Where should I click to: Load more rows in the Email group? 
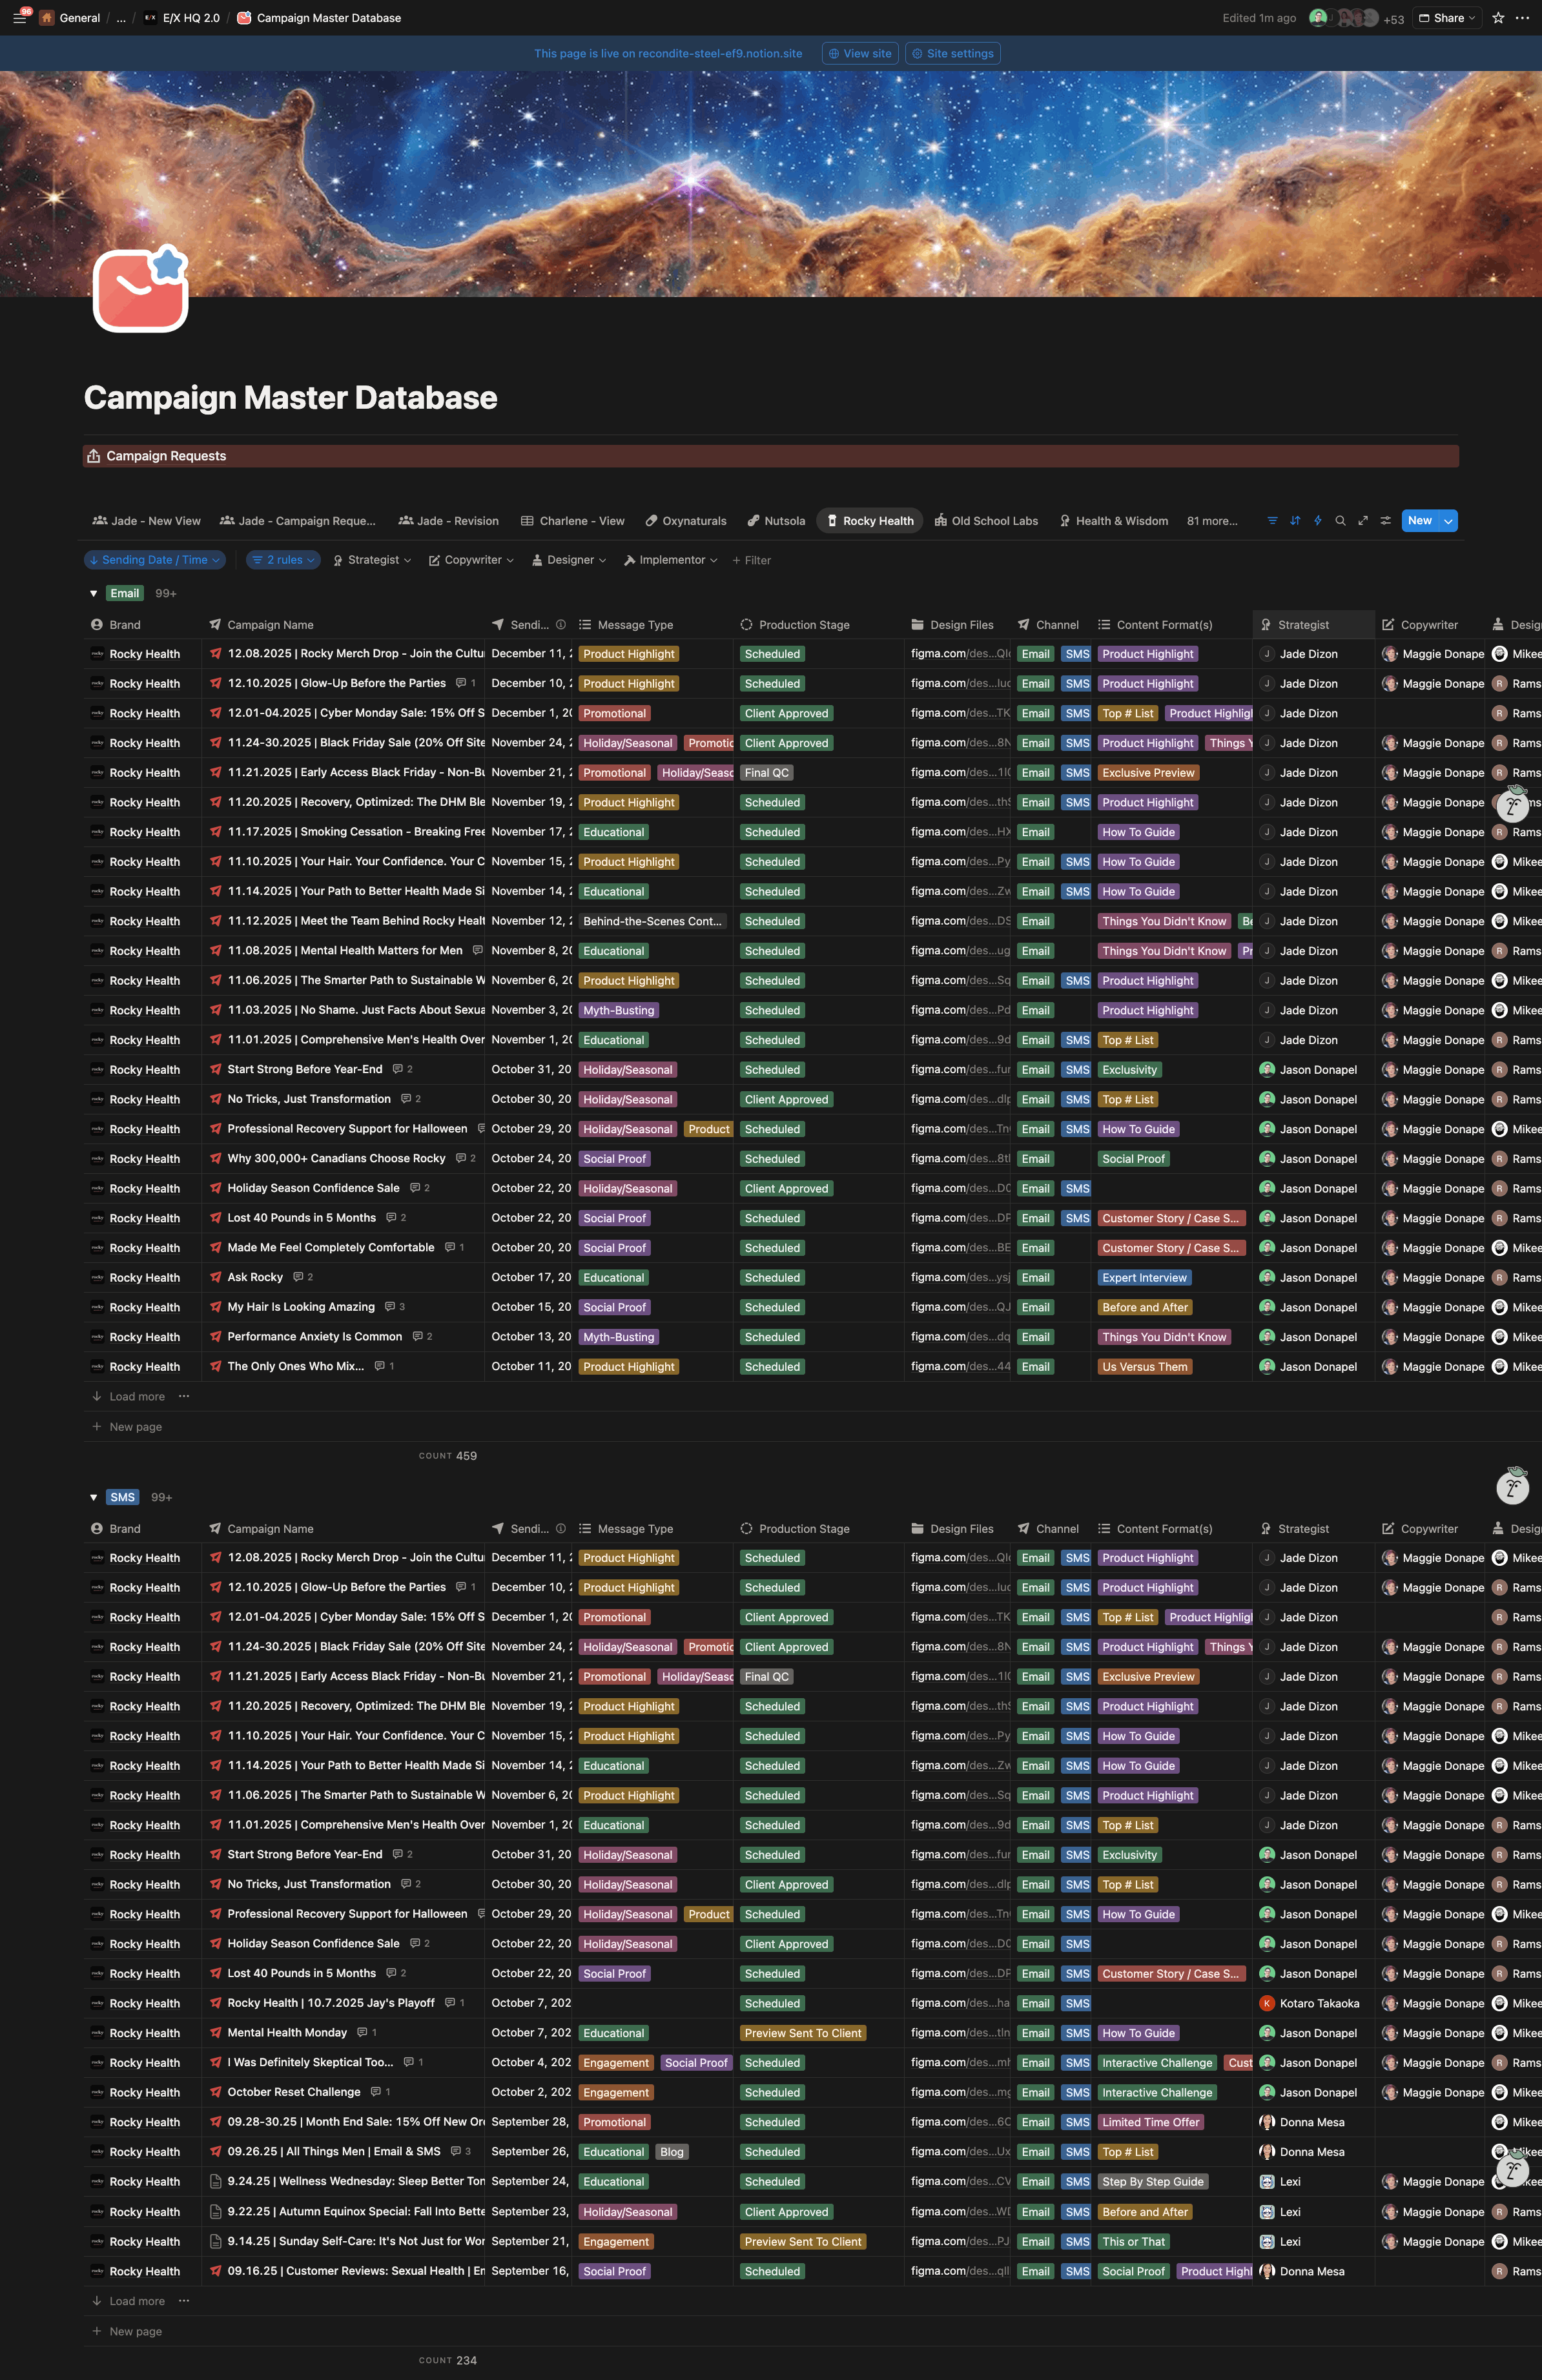128,1397
